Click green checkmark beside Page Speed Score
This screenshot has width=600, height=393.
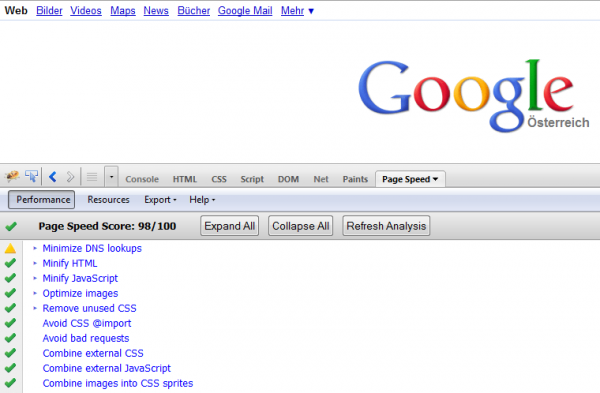pyautogui.click(x=11, y=226)
